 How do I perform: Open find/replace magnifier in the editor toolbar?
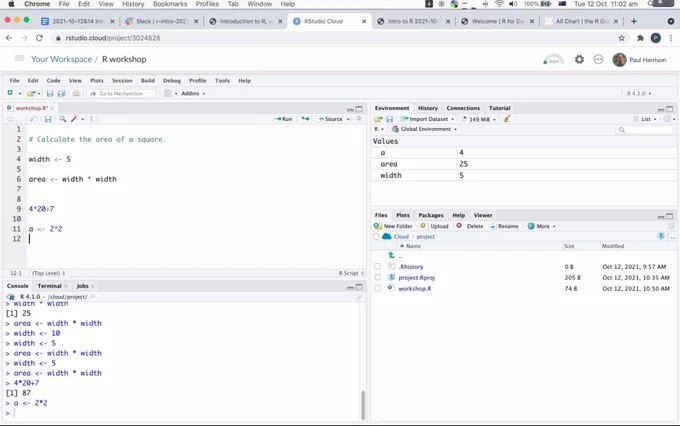coord(63,119)
